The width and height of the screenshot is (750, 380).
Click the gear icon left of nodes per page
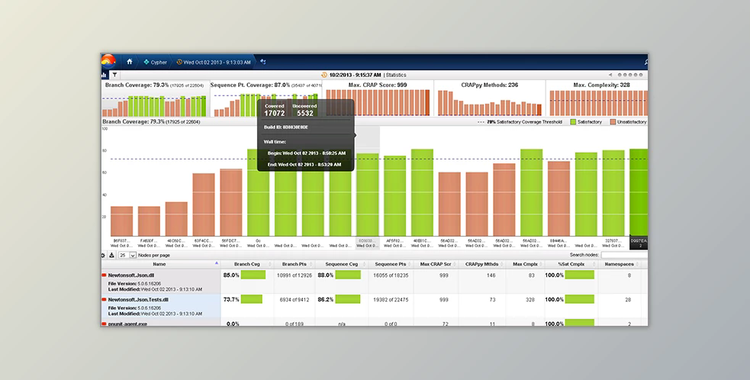tap(103, 256)
